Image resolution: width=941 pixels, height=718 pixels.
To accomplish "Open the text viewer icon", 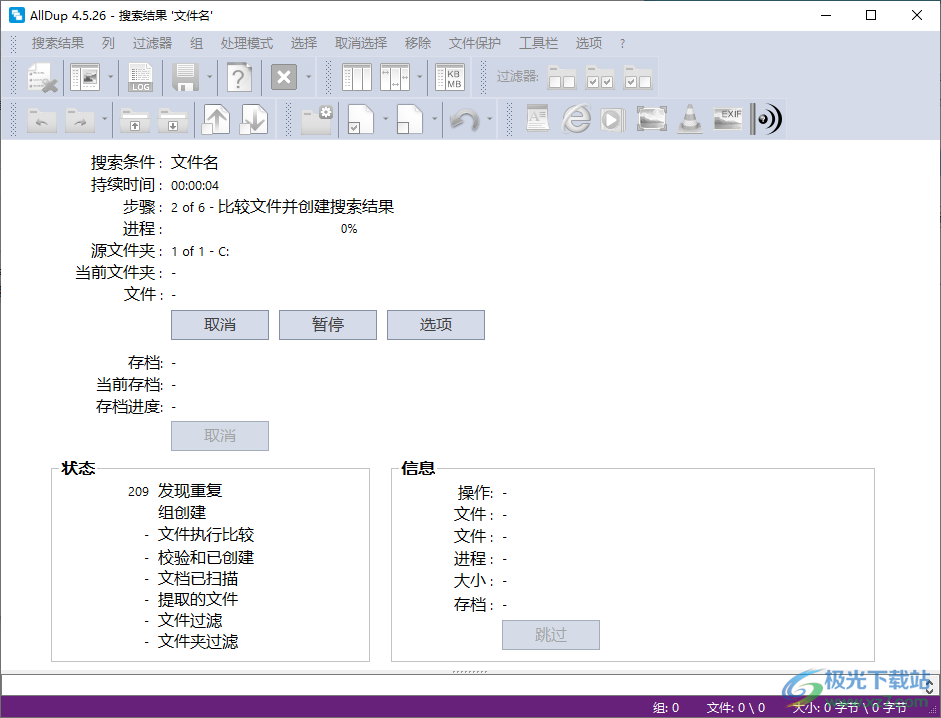I will point(538,118).
